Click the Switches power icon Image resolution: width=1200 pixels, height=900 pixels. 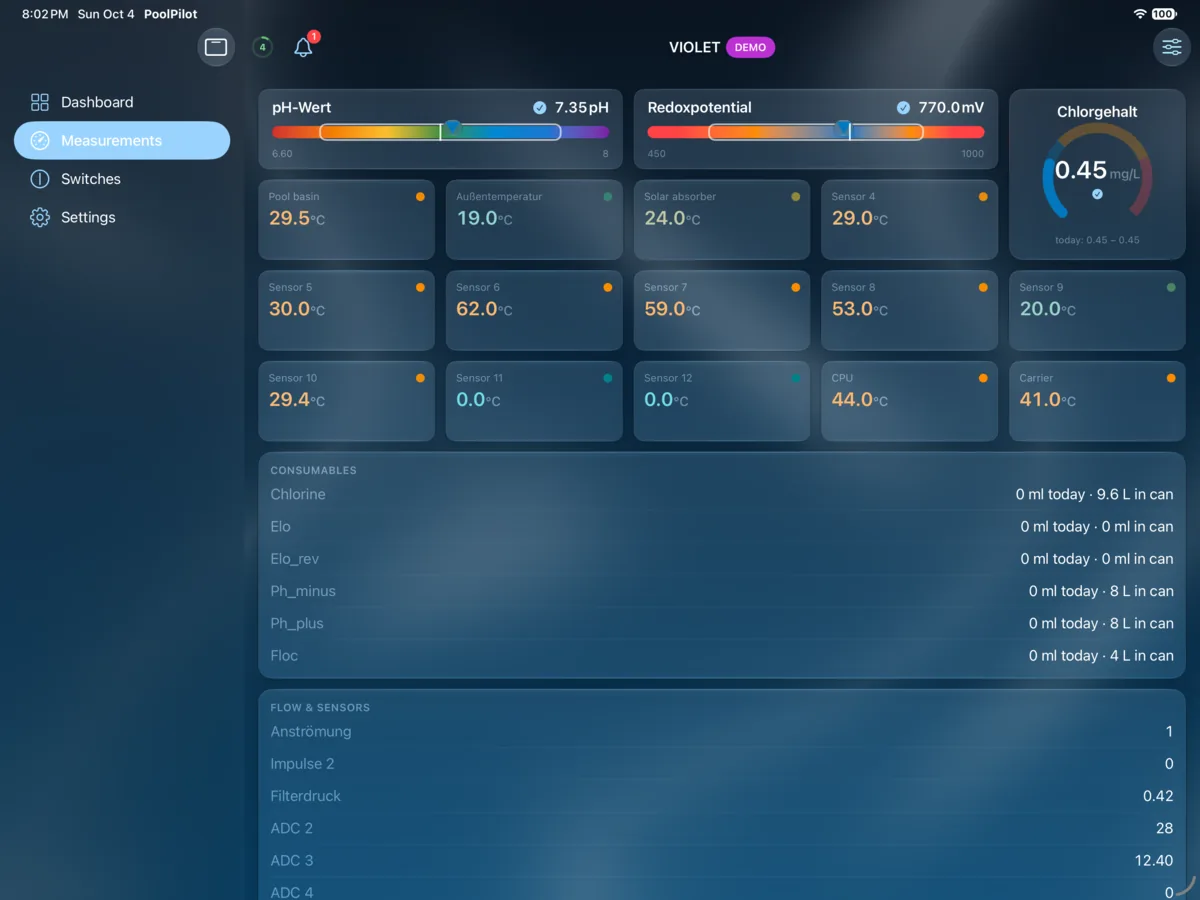coord(40,179)
